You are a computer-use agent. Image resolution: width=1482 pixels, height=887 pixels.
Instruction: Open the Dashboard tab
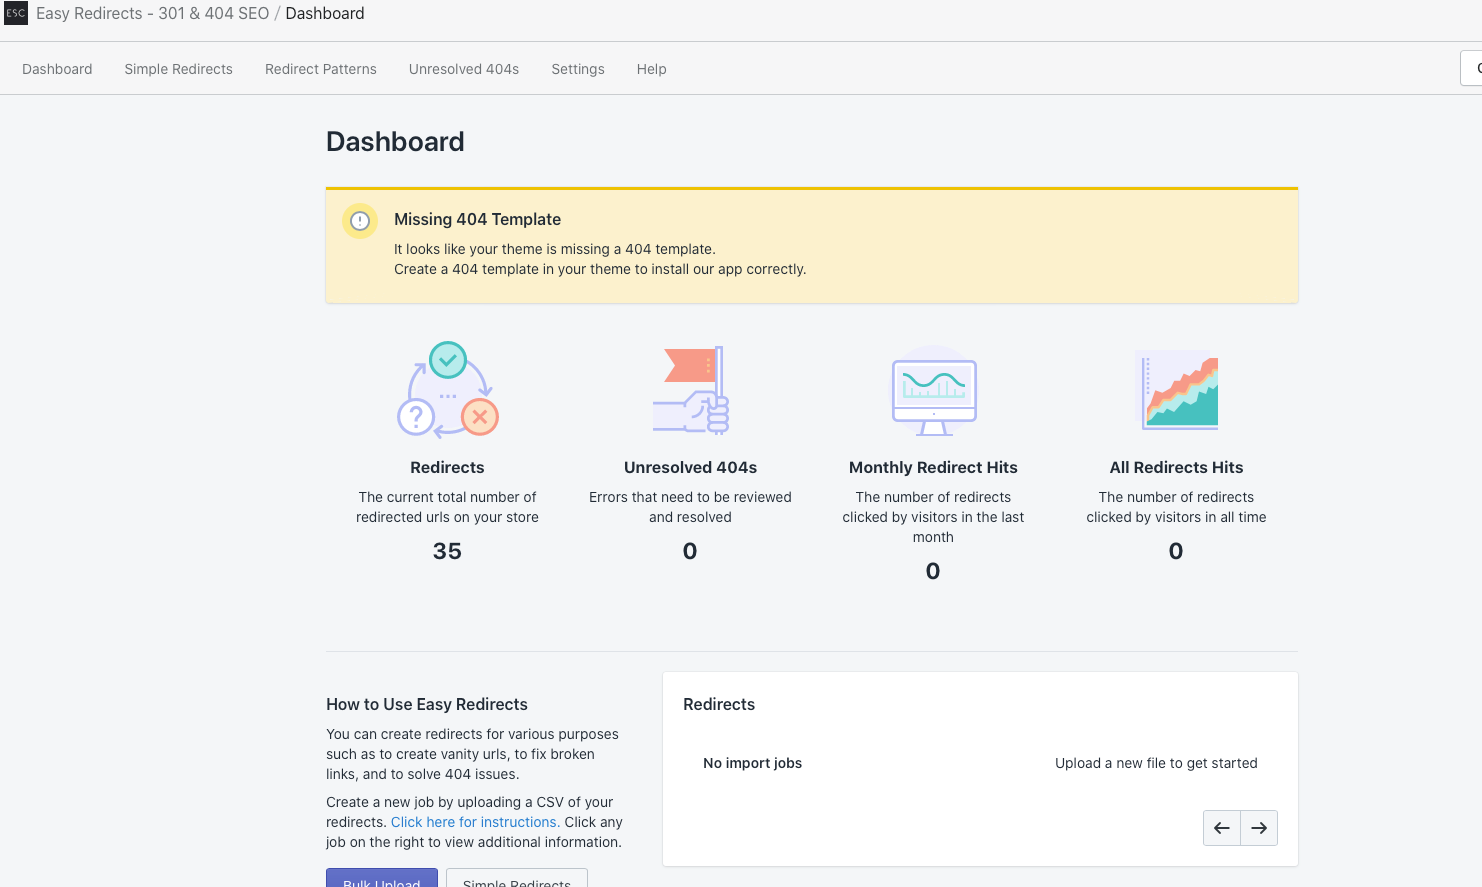pos(57,69)
